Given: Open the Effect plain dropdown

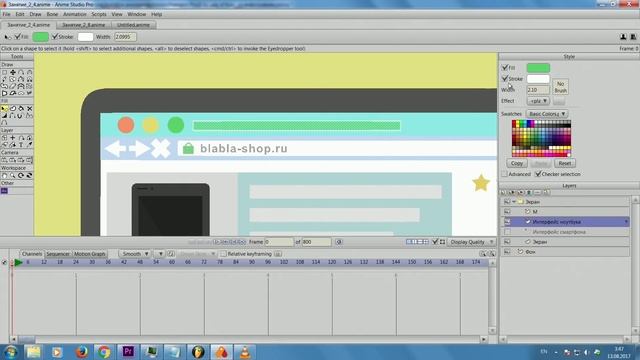Looking at the screenshot, I should pos(538,101).
